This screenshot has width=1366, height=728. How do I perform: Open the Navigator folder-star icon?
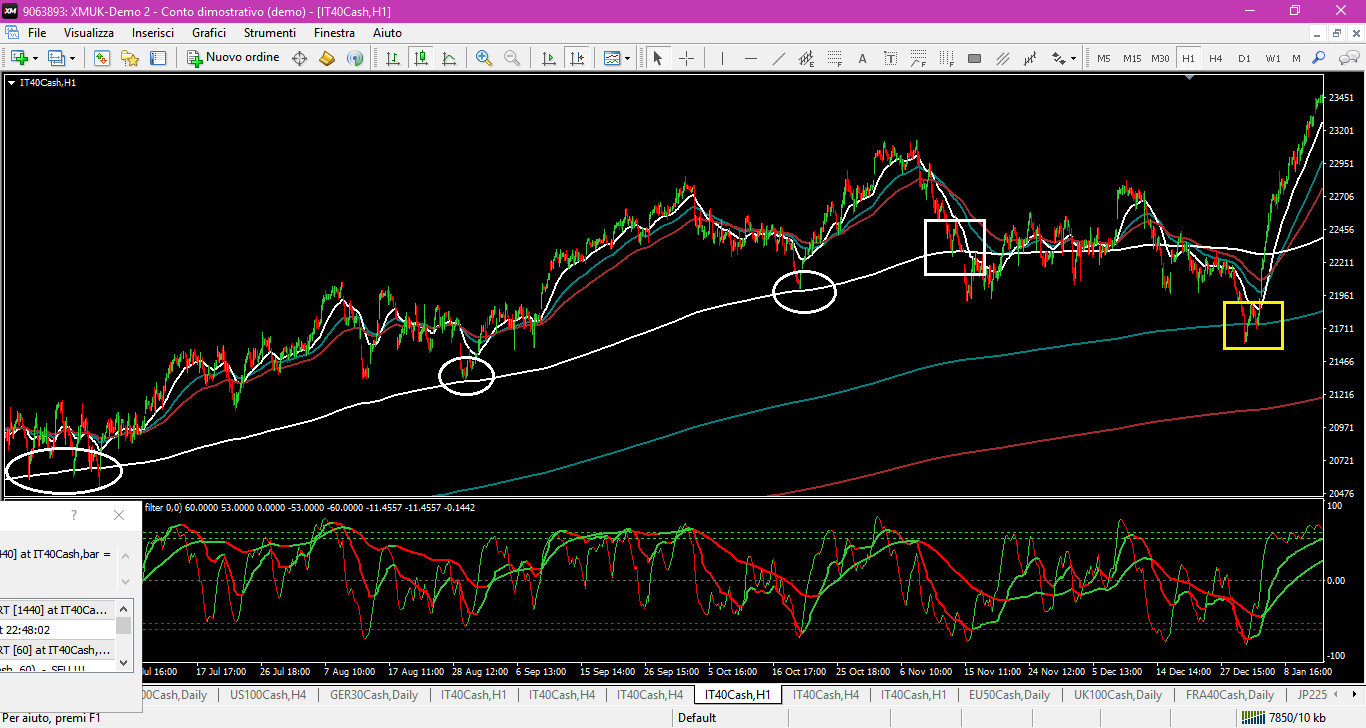(130, 58)
